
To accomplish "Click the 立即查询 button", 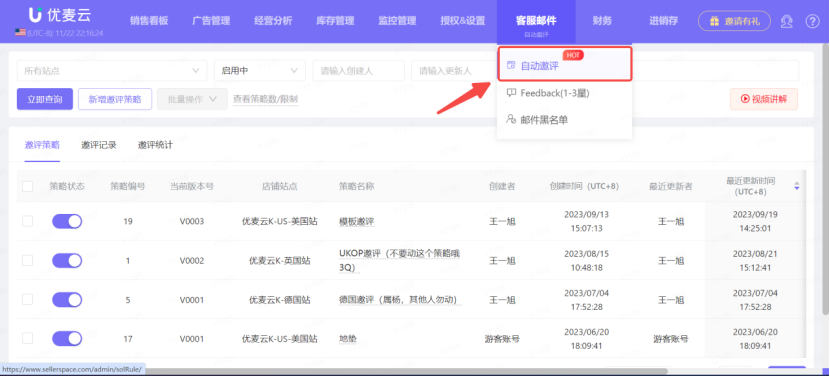I will 45,99.
